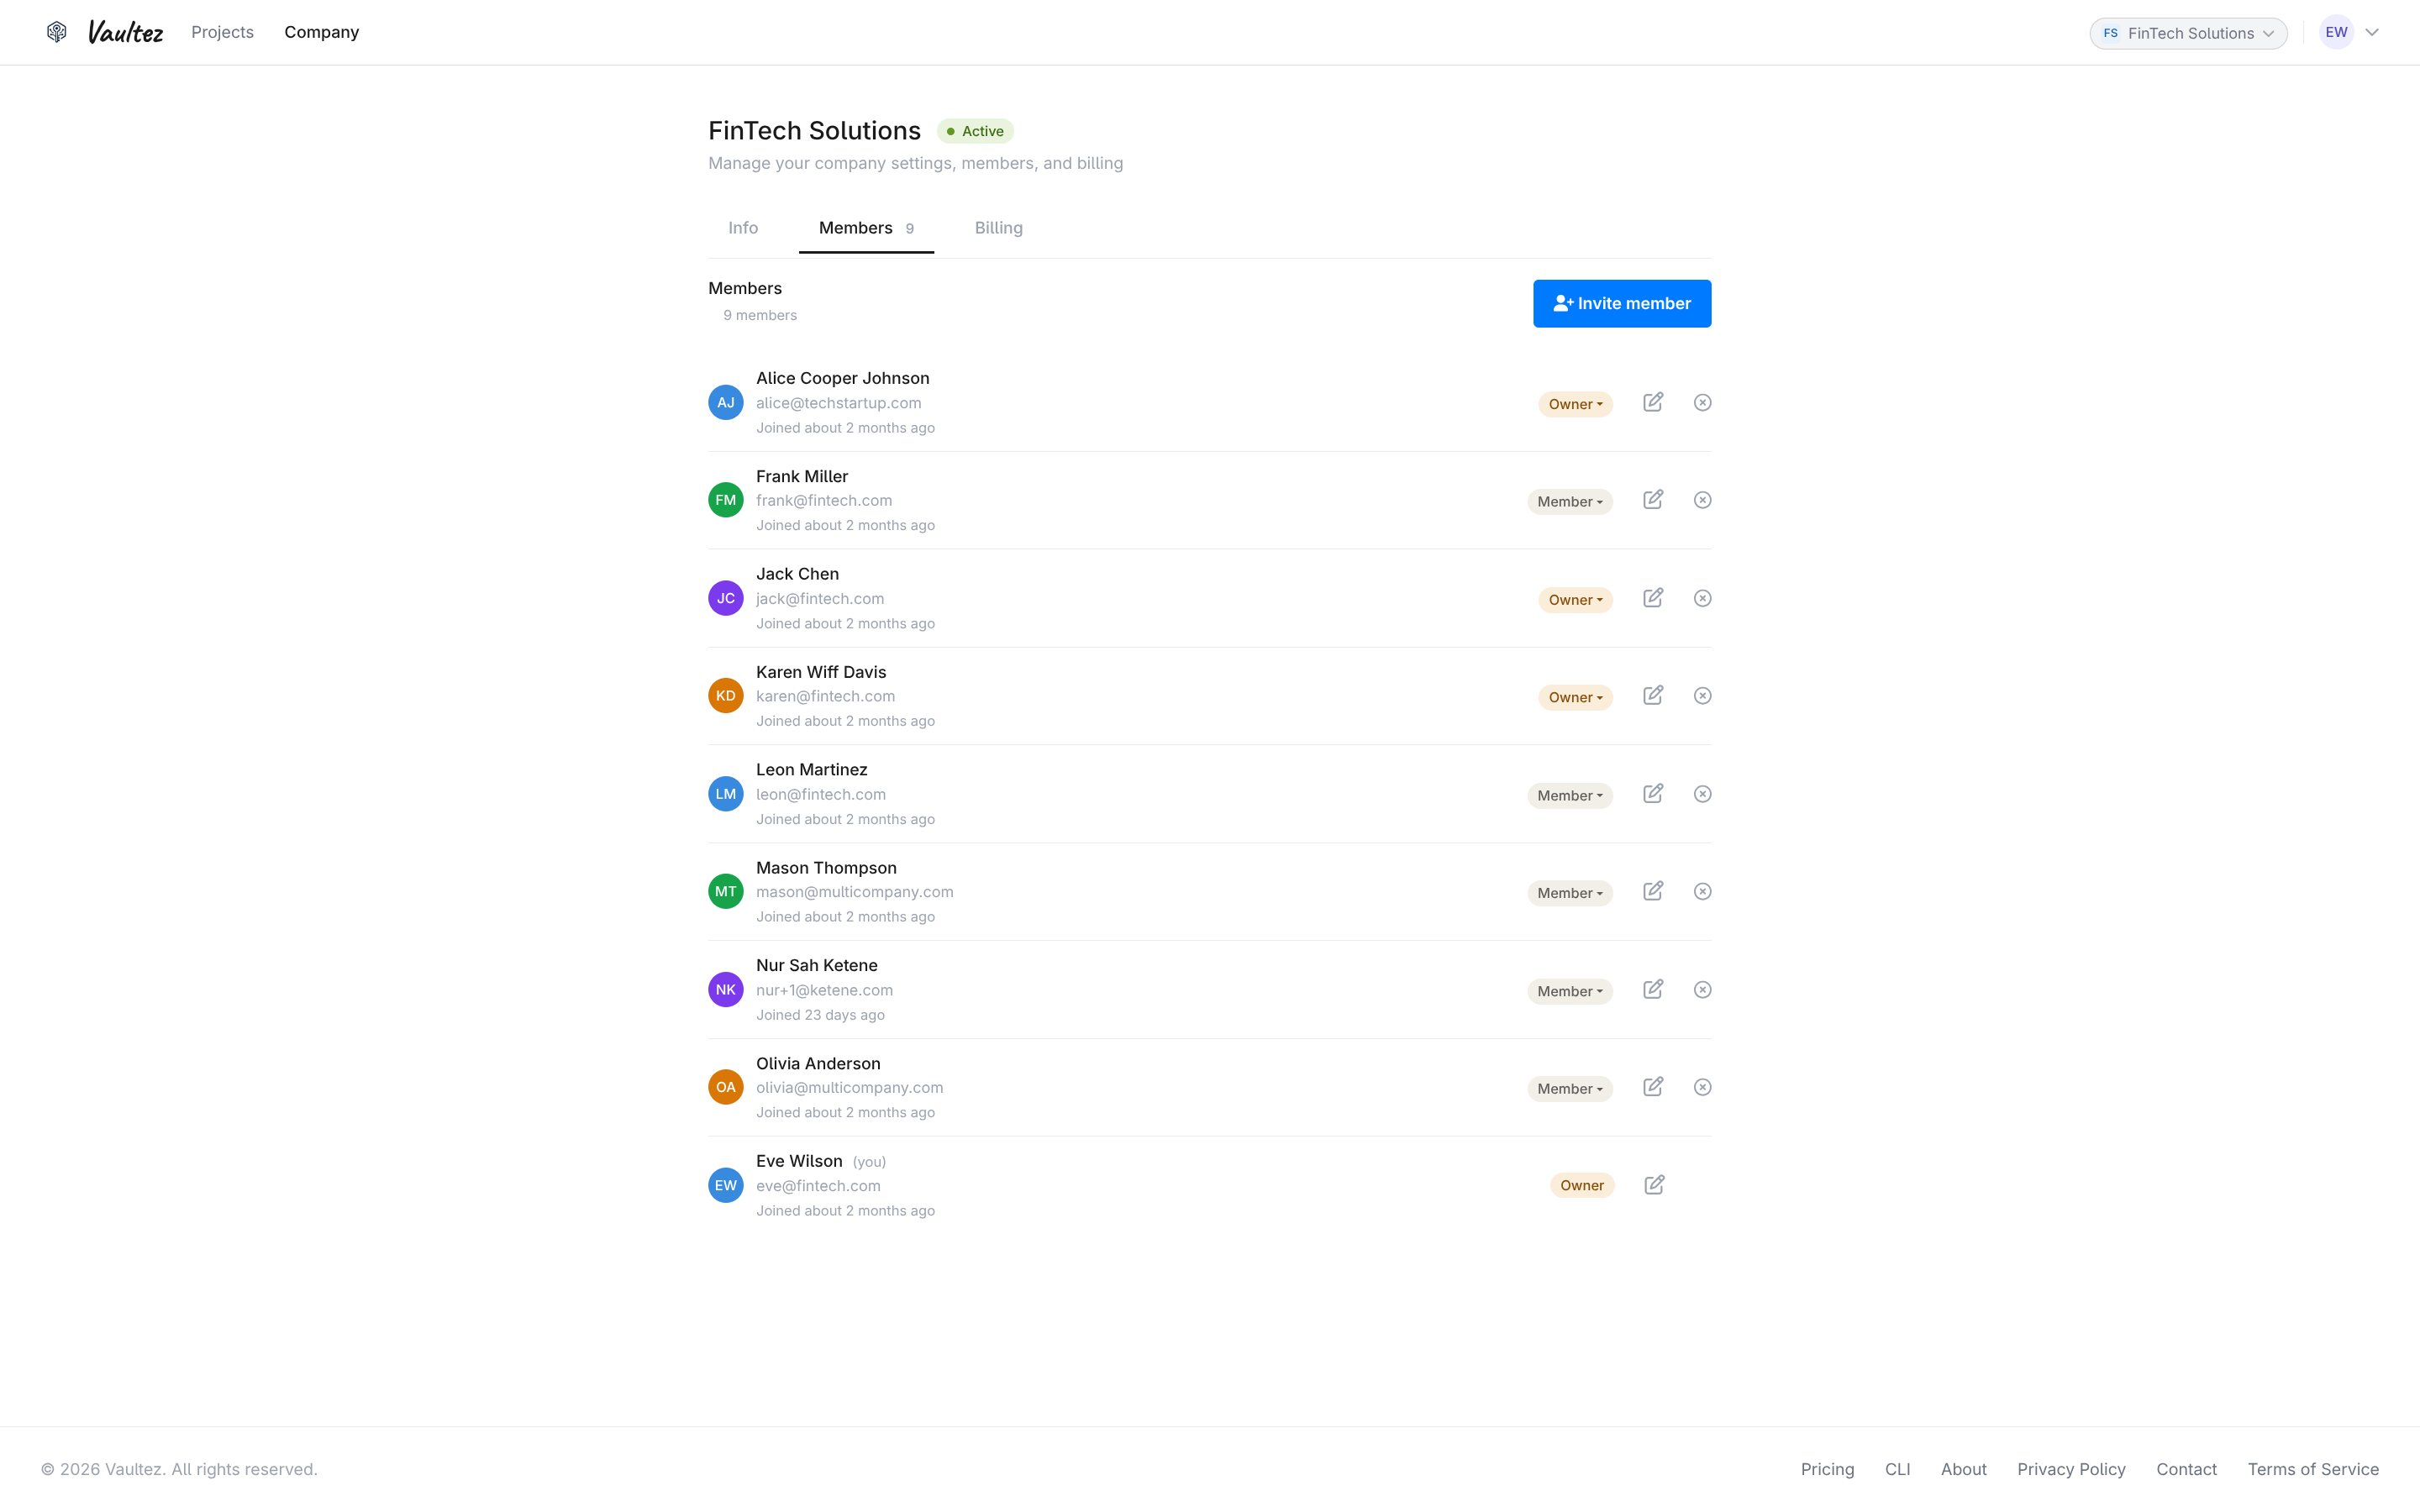This screenshot has height=1512, width=2420.
Task: Remove Leon Martinez from company
Action: pyautogui.click(x=1702, y=793)
